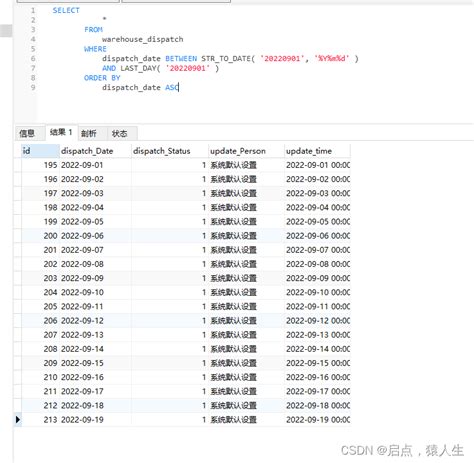Image resolution: width=474 pixels, height=463 pixels.
Task: Click the update_time cell 2022-09-15 00:00
Action: pos(317,363)
